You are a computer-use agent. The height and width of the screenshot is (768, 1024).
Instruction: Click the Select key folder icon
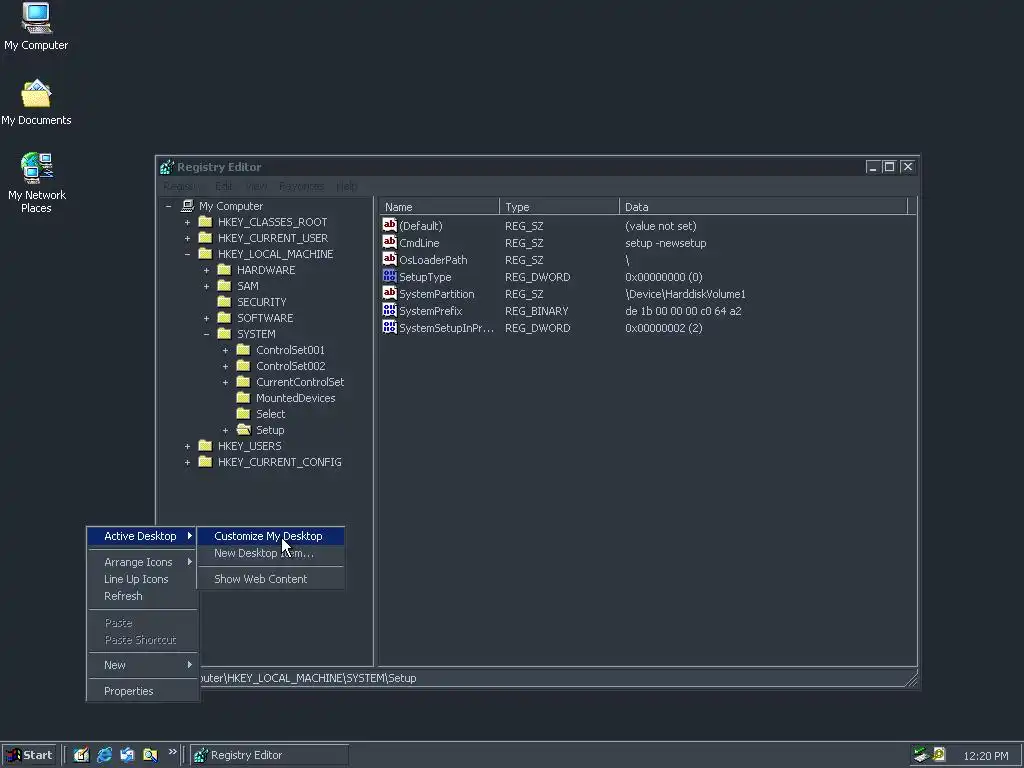(x=243, y=413)
